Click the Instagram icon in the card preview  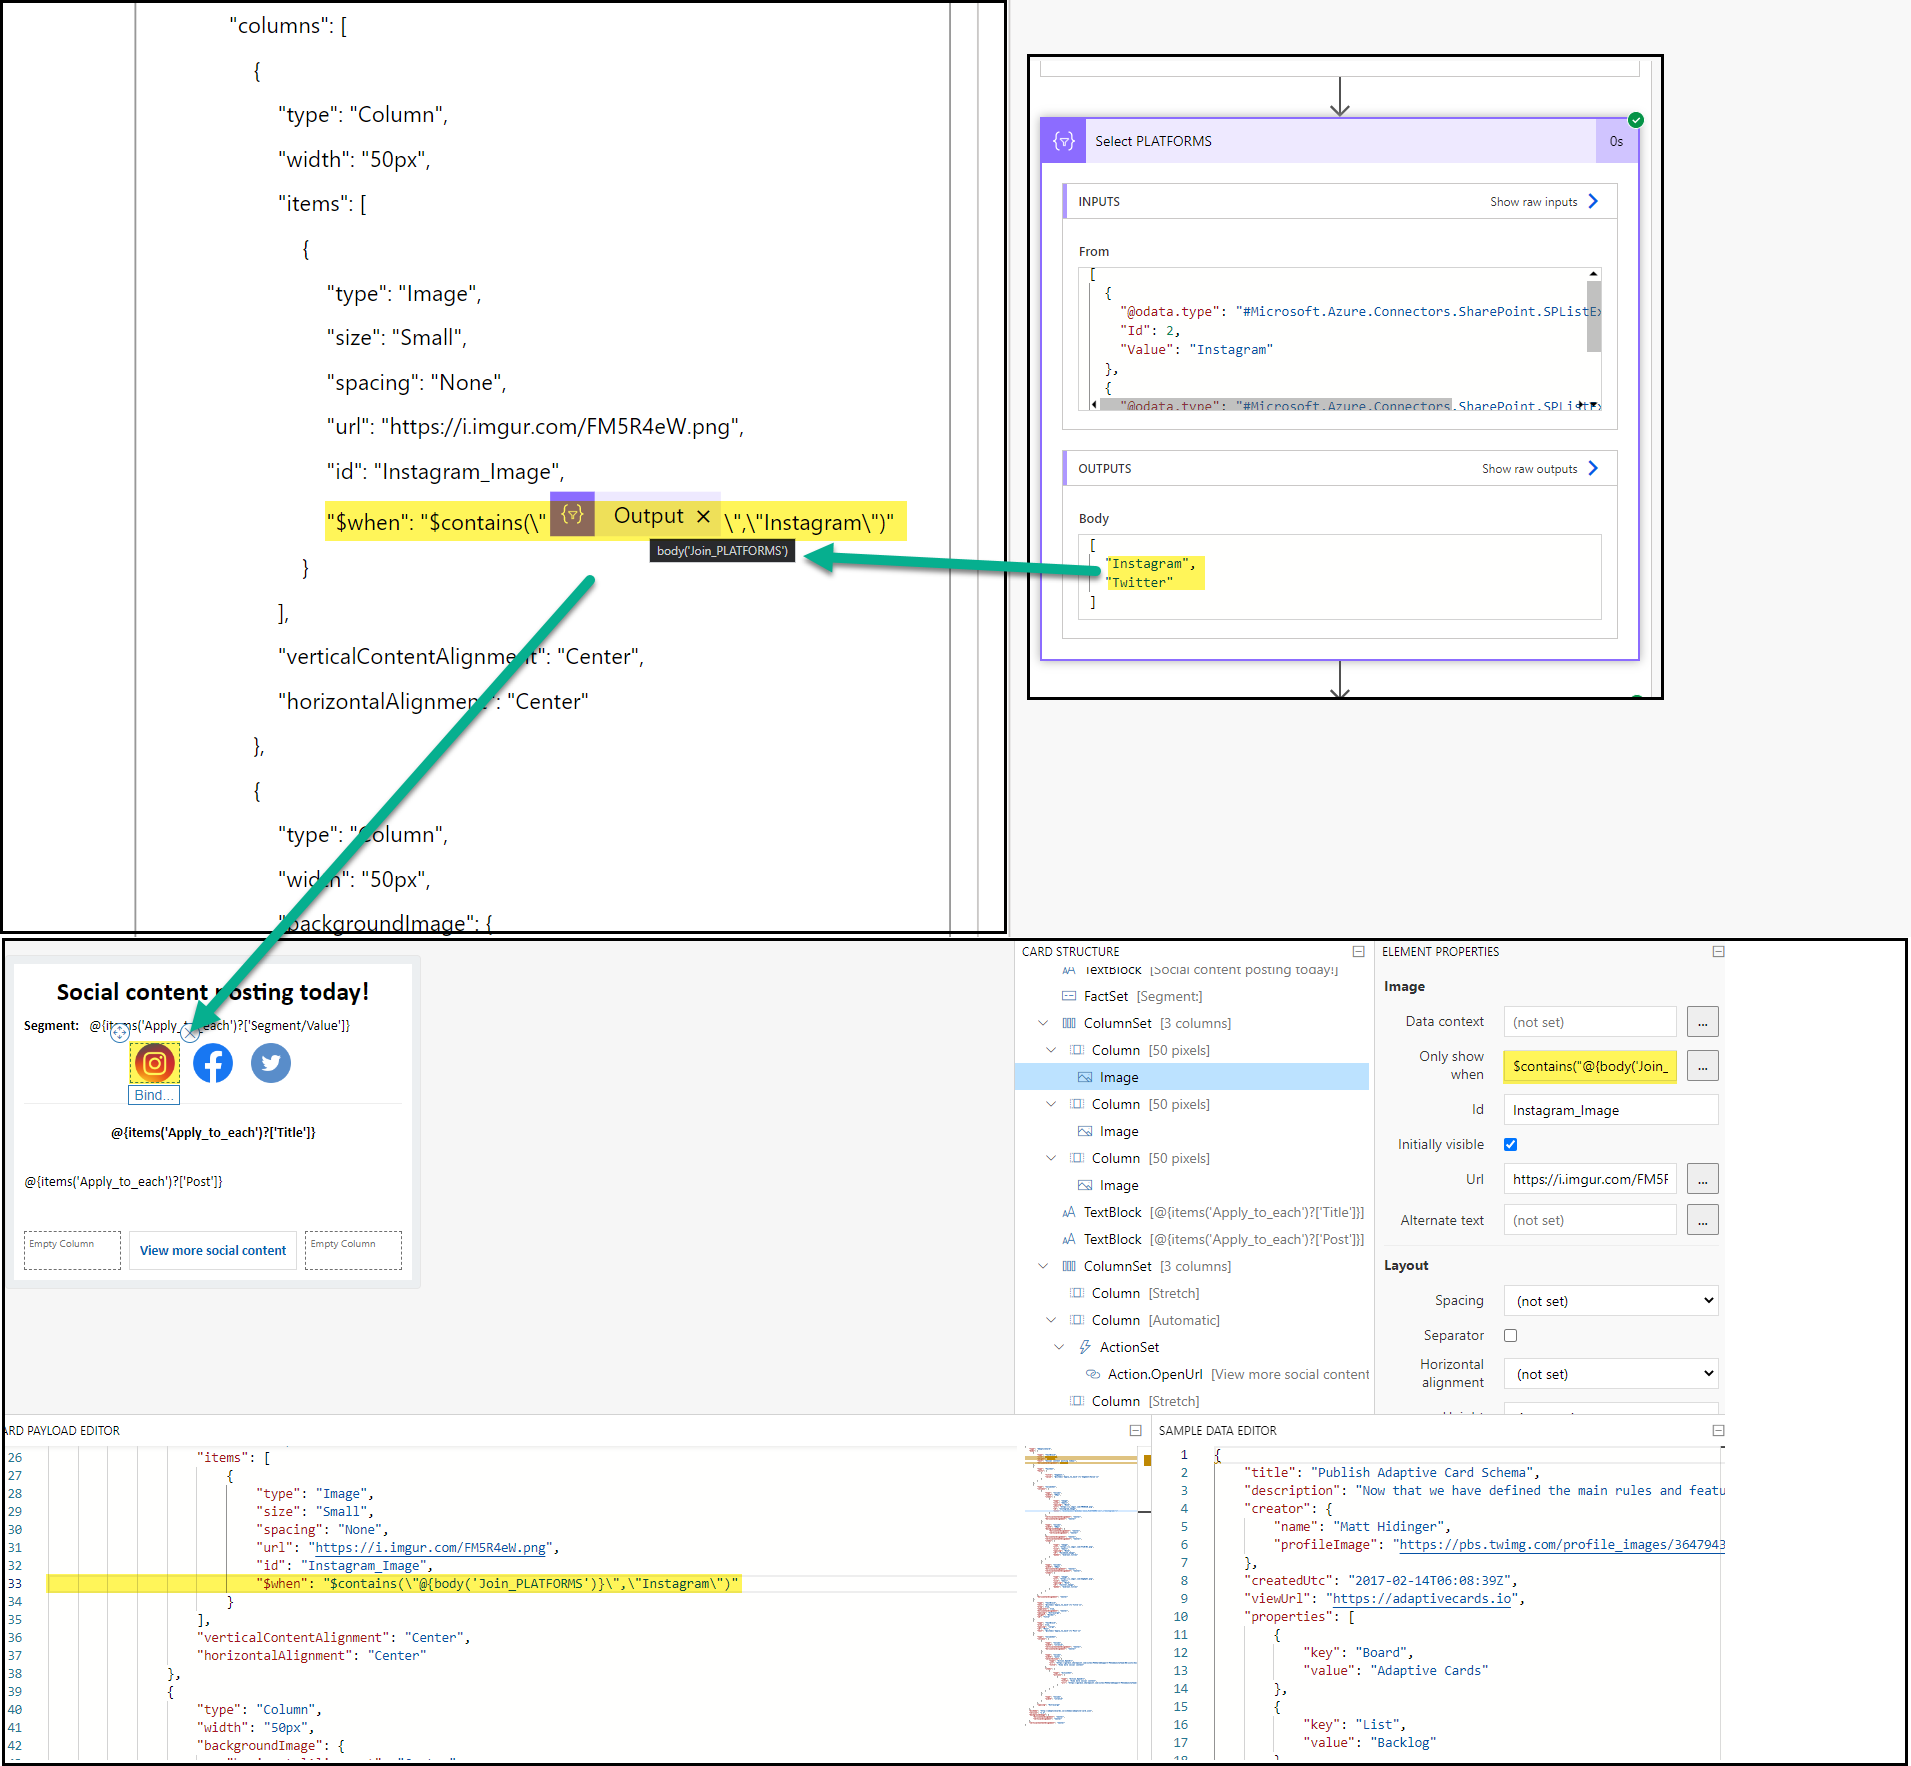point(154,1063)
